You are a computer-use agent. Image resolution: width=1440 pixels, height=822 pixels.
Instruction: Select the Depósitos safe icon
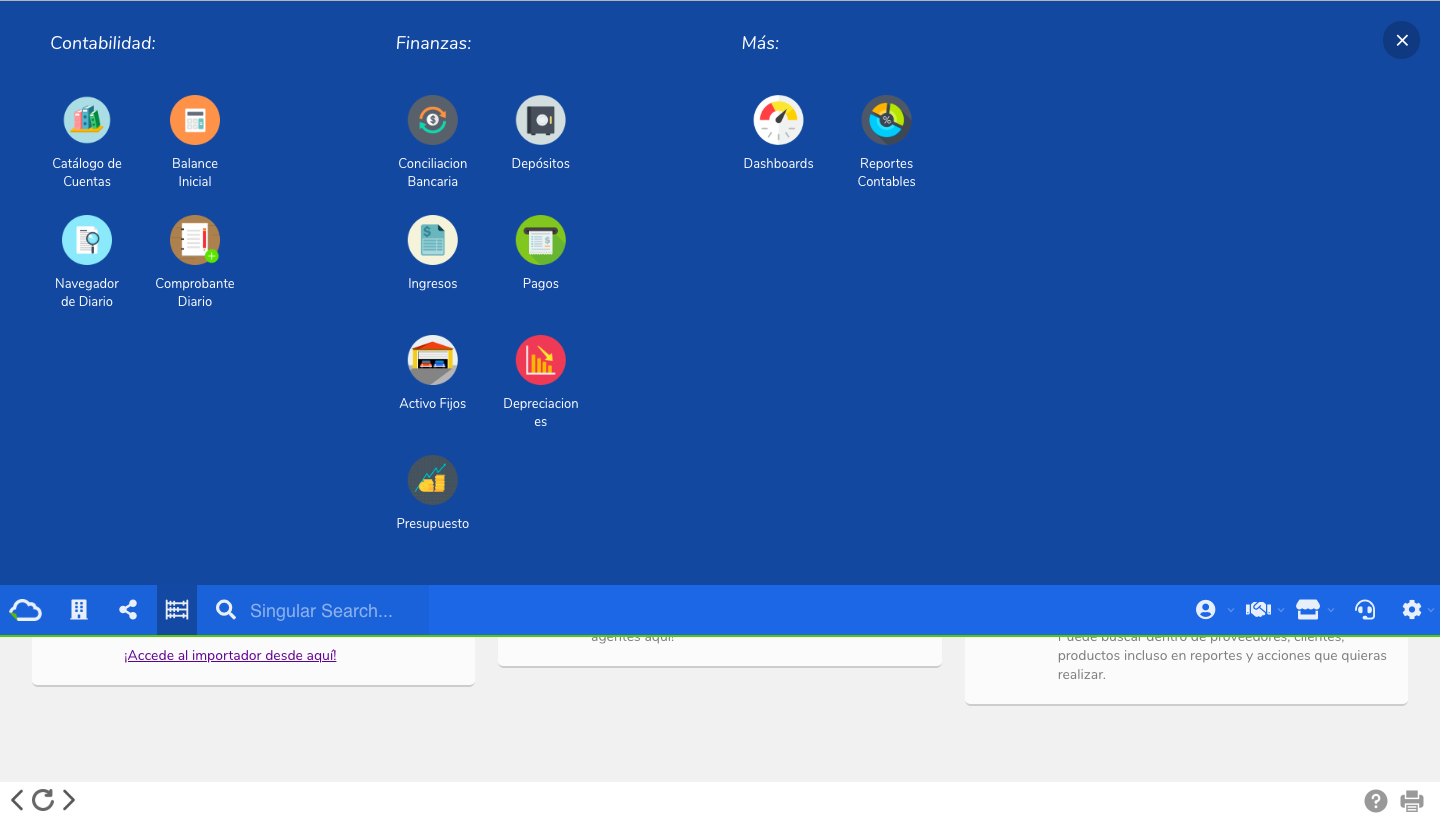pos(541,120)
